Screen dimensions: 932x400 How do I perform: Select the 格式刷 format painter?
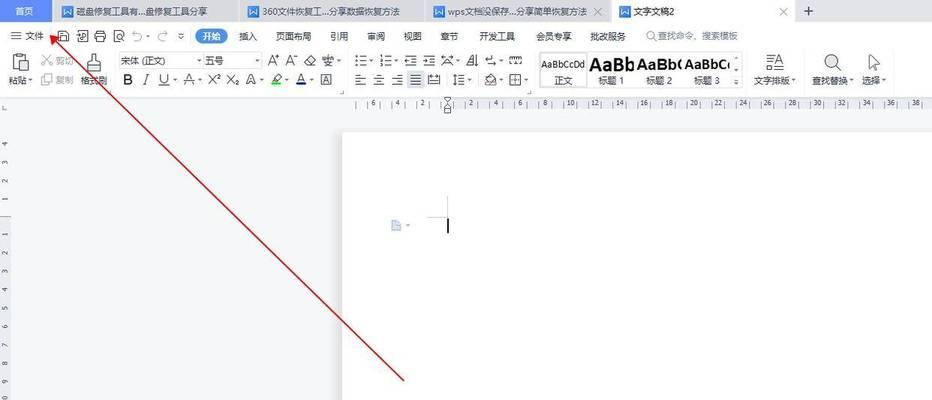(x=94, y=70)
